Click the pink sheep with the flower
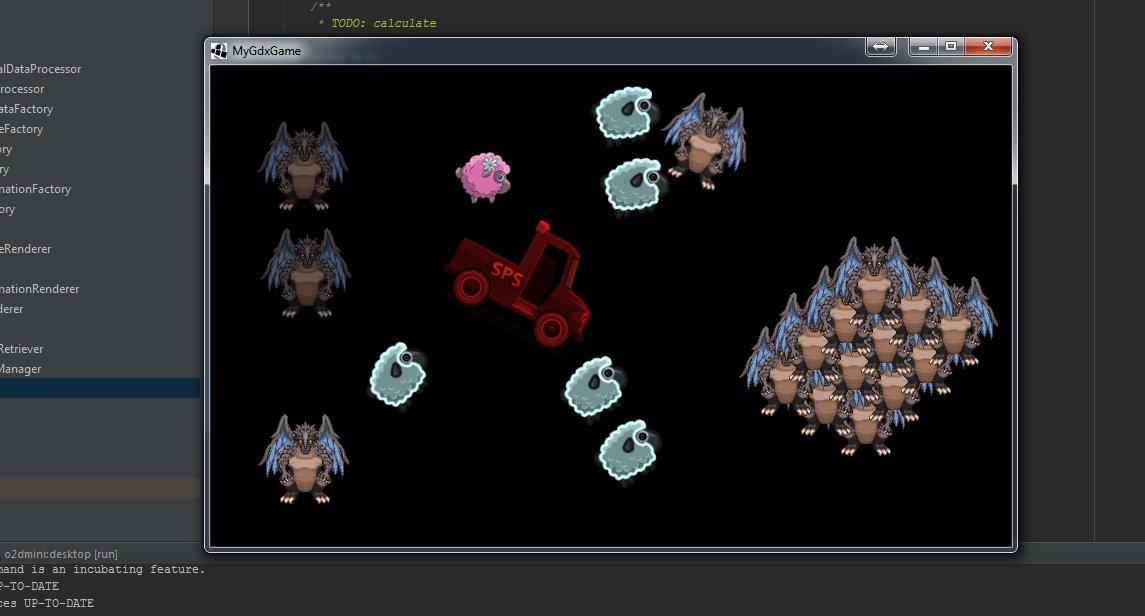The image size is (1145, 616). [x=483, y=177]
